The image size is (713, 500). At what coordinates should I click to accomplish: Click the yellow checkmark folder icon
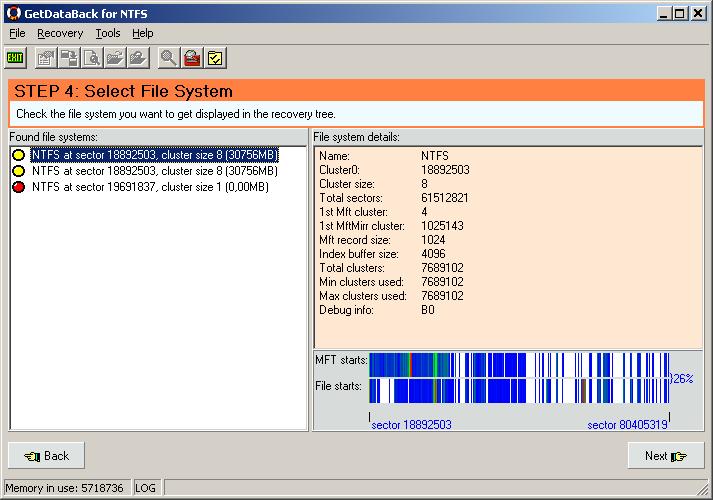pyautogui.click(x=215, y=58)
